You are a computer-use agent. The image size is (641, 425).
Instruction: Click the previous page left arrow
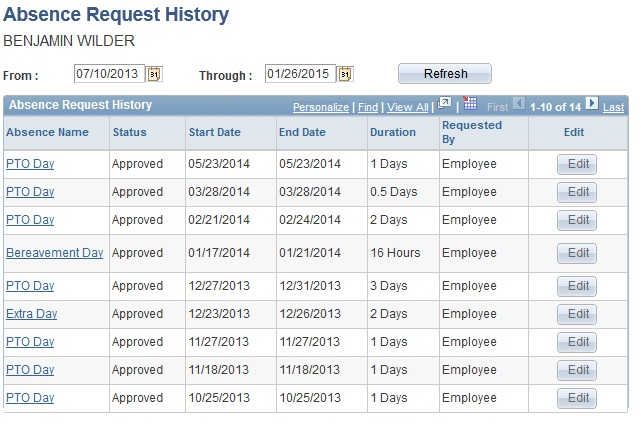[x=518, y=104]
